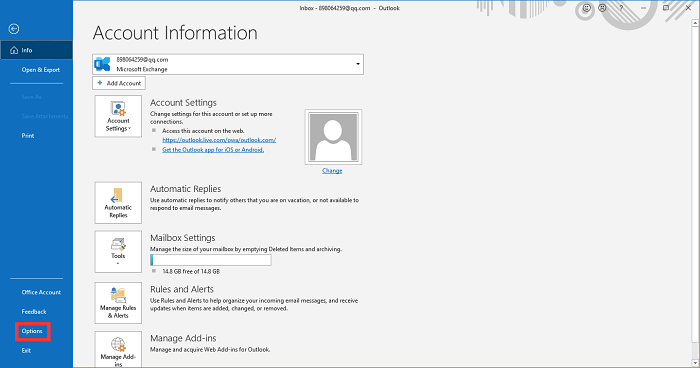
Task: Click the Account Settings heading text
Action: 183,103
